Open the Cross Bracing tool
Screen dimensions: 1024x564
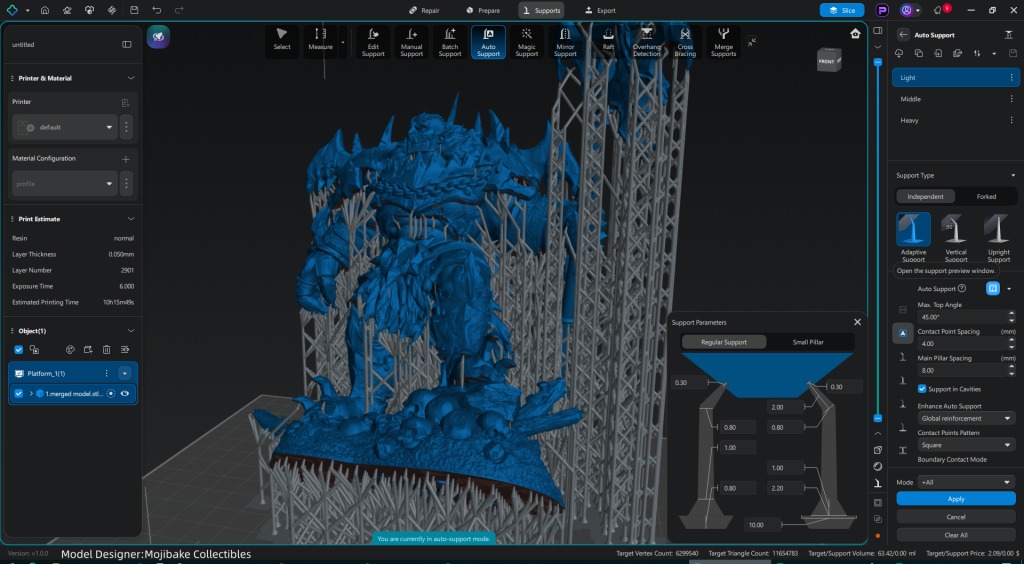point(685,42)
